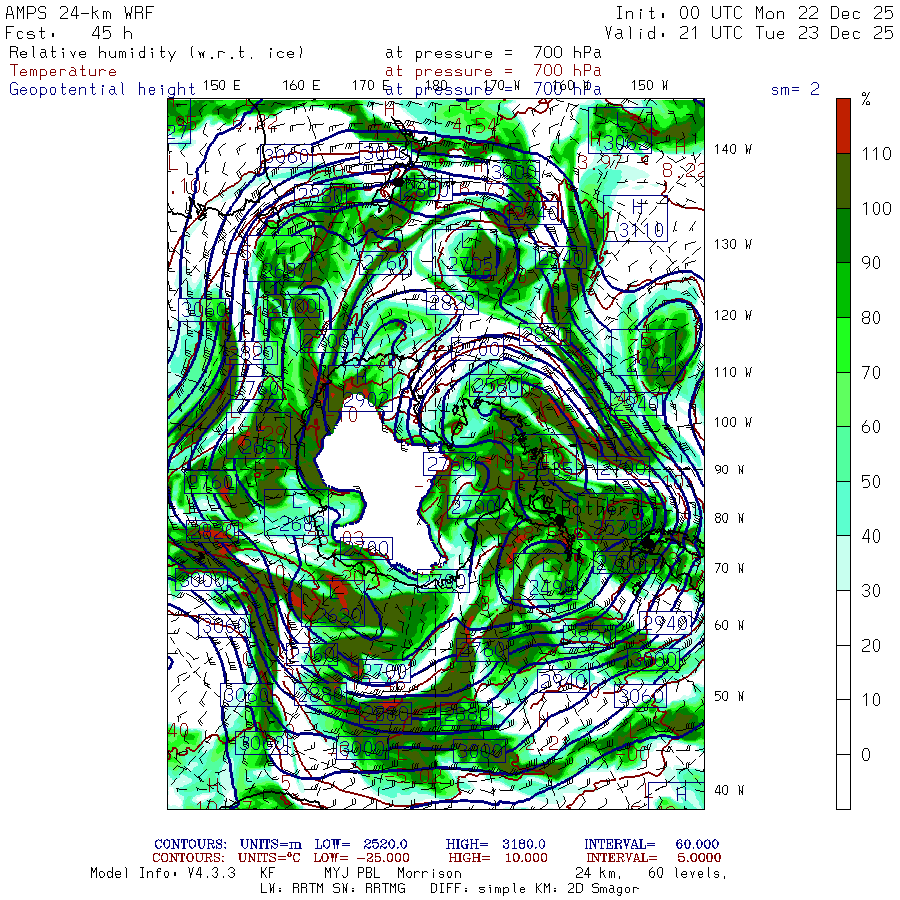Click the "40 W" longitude label
900x900 pixels.
tap(730, 790)
